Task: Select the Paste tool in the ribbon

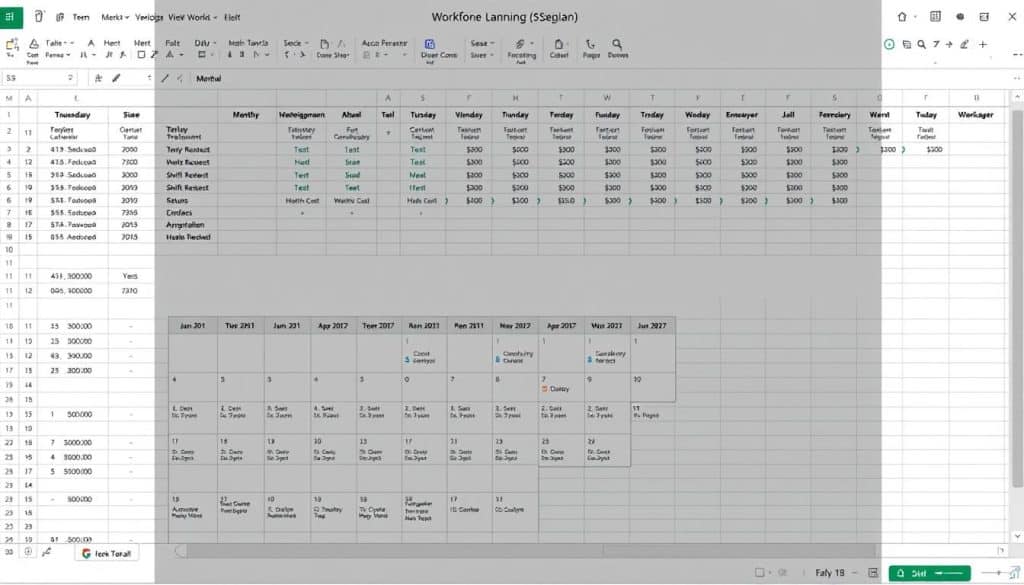Action: click(x=13, y=45)
